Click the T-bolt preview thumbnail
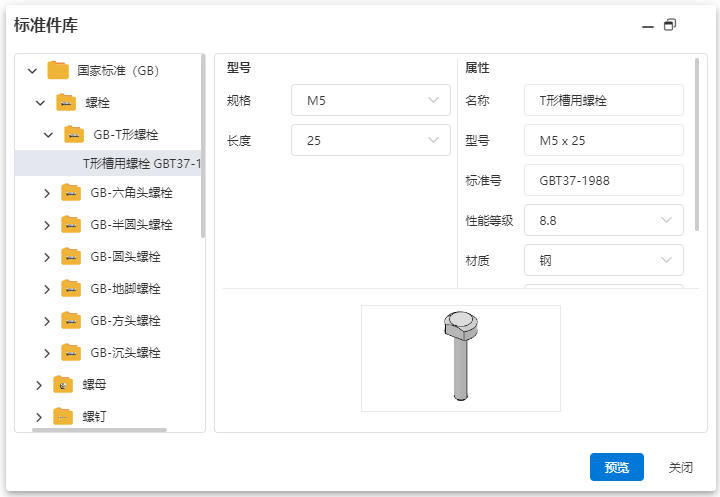Screen dimensions: 720x497 pos(461,358)
